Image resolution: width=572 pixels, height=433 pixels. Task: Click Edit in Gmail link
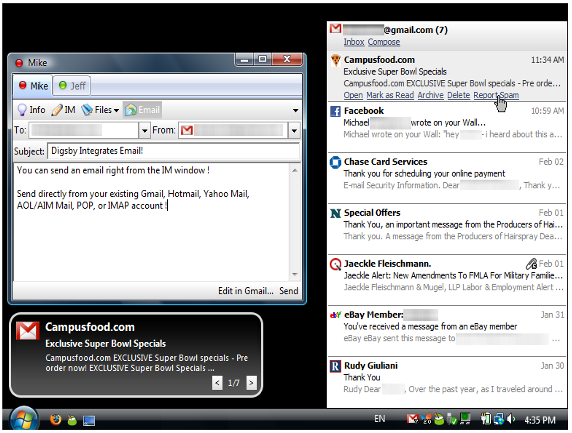246,291
